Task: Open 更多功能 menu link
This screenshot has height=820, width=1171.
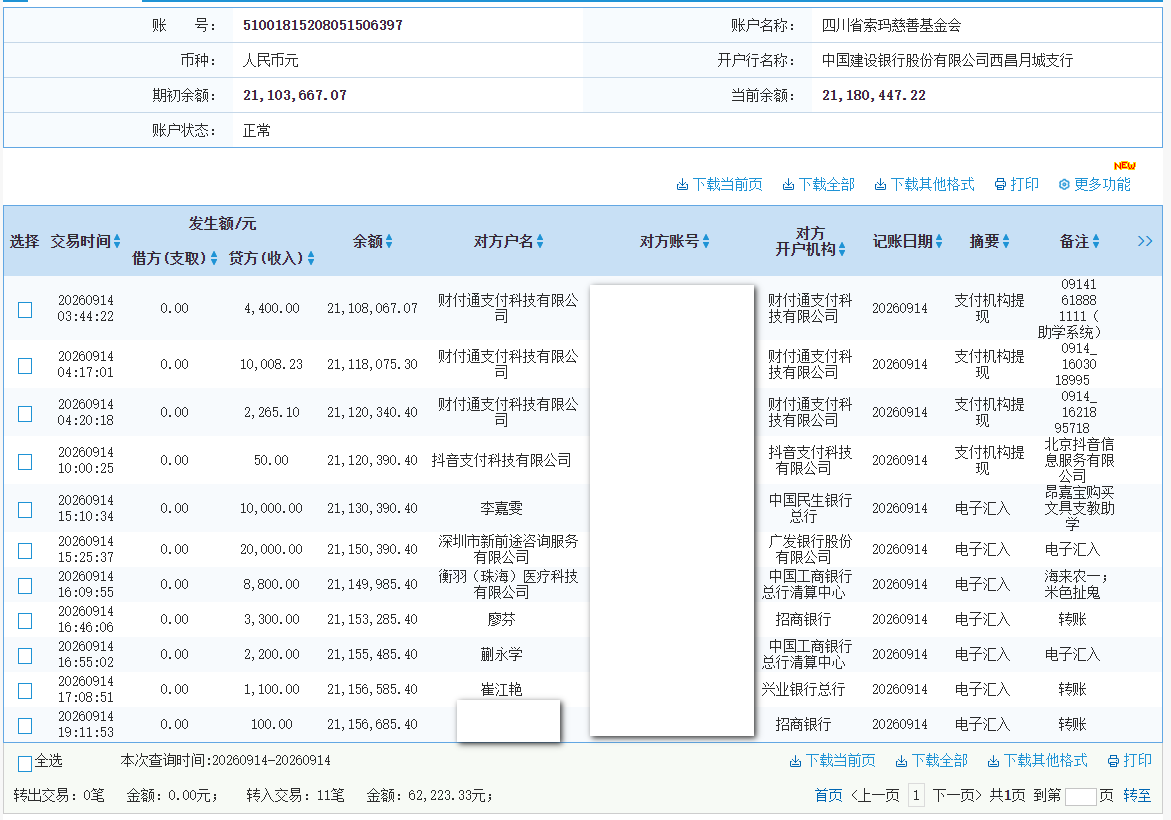Action: pyautogui.click(x=1102, y=184)
